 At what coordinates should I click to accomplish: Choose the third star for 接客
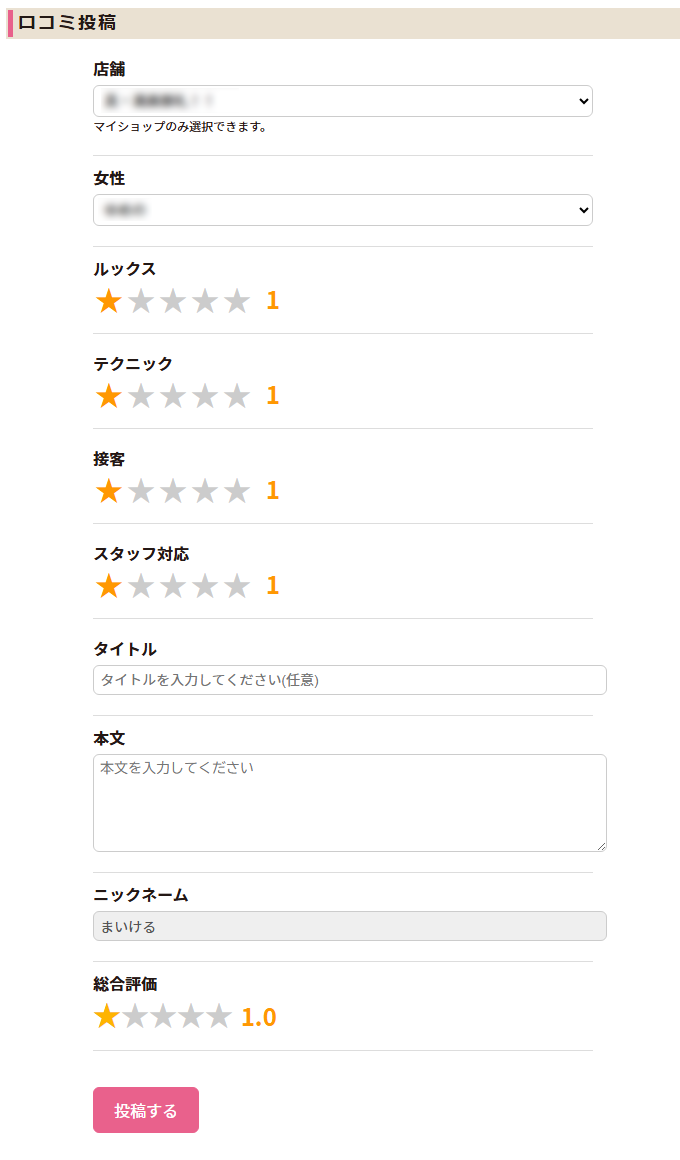click(173, 491)
